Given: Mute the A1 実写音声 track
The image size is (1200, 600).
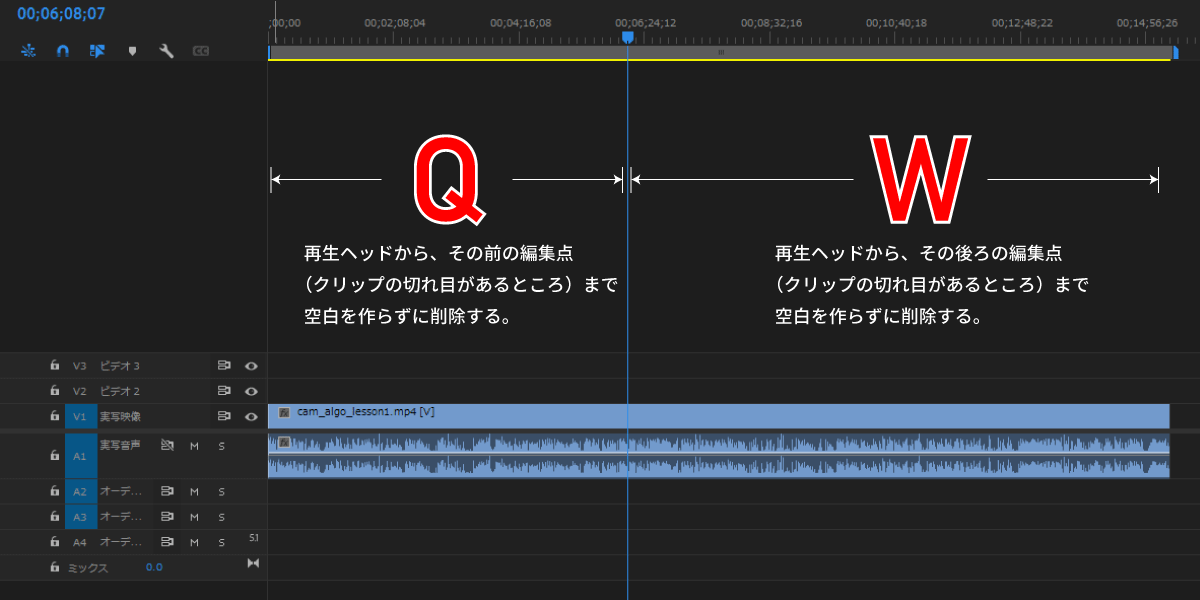Looking at the screenshot, I should point(195,445).
